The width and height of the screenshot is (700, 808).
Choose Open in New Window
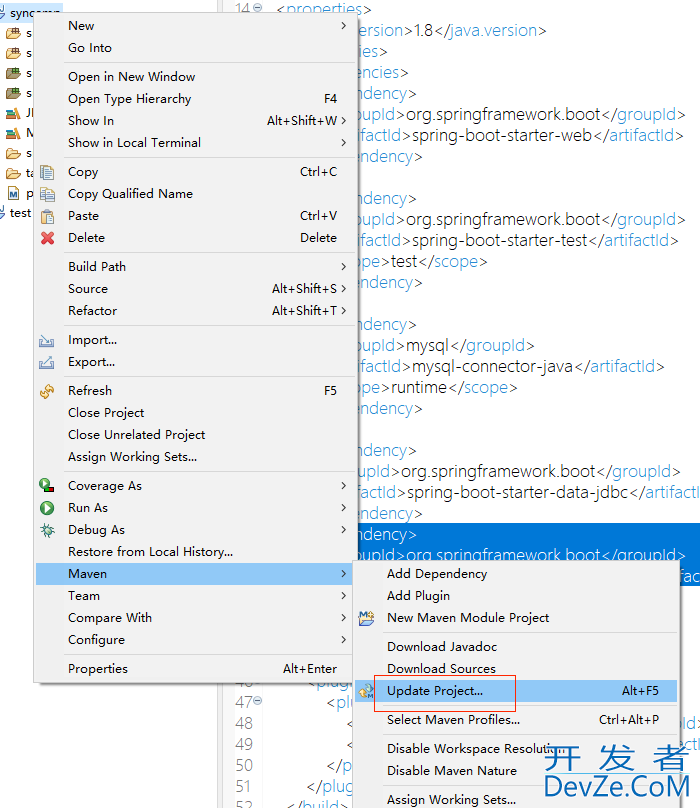195,77
